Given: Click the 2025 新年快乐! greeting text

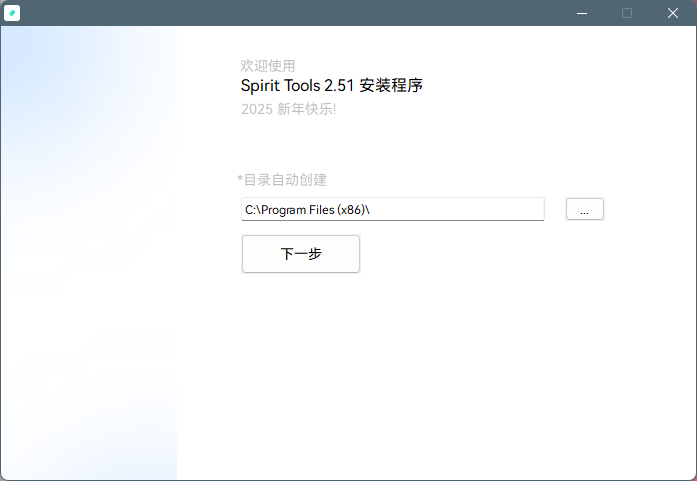Looking at the screenshot, I should tap(288, 109).
